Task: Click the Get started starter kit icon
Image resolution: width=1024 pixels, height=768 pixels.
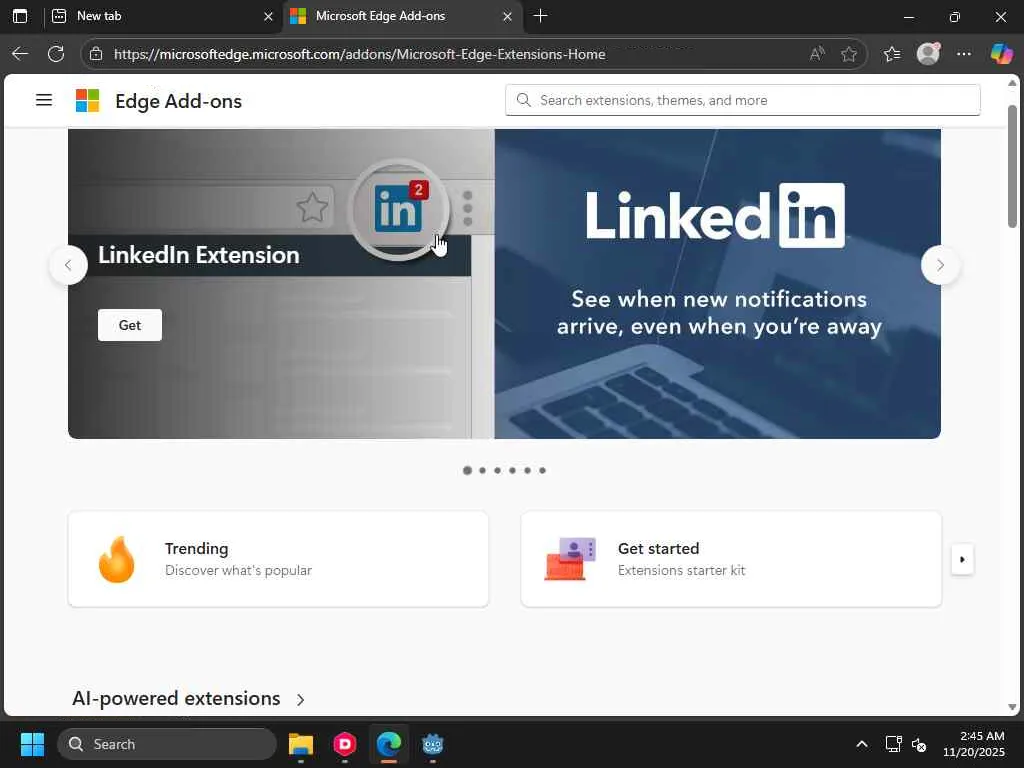Action: (570, 560)
